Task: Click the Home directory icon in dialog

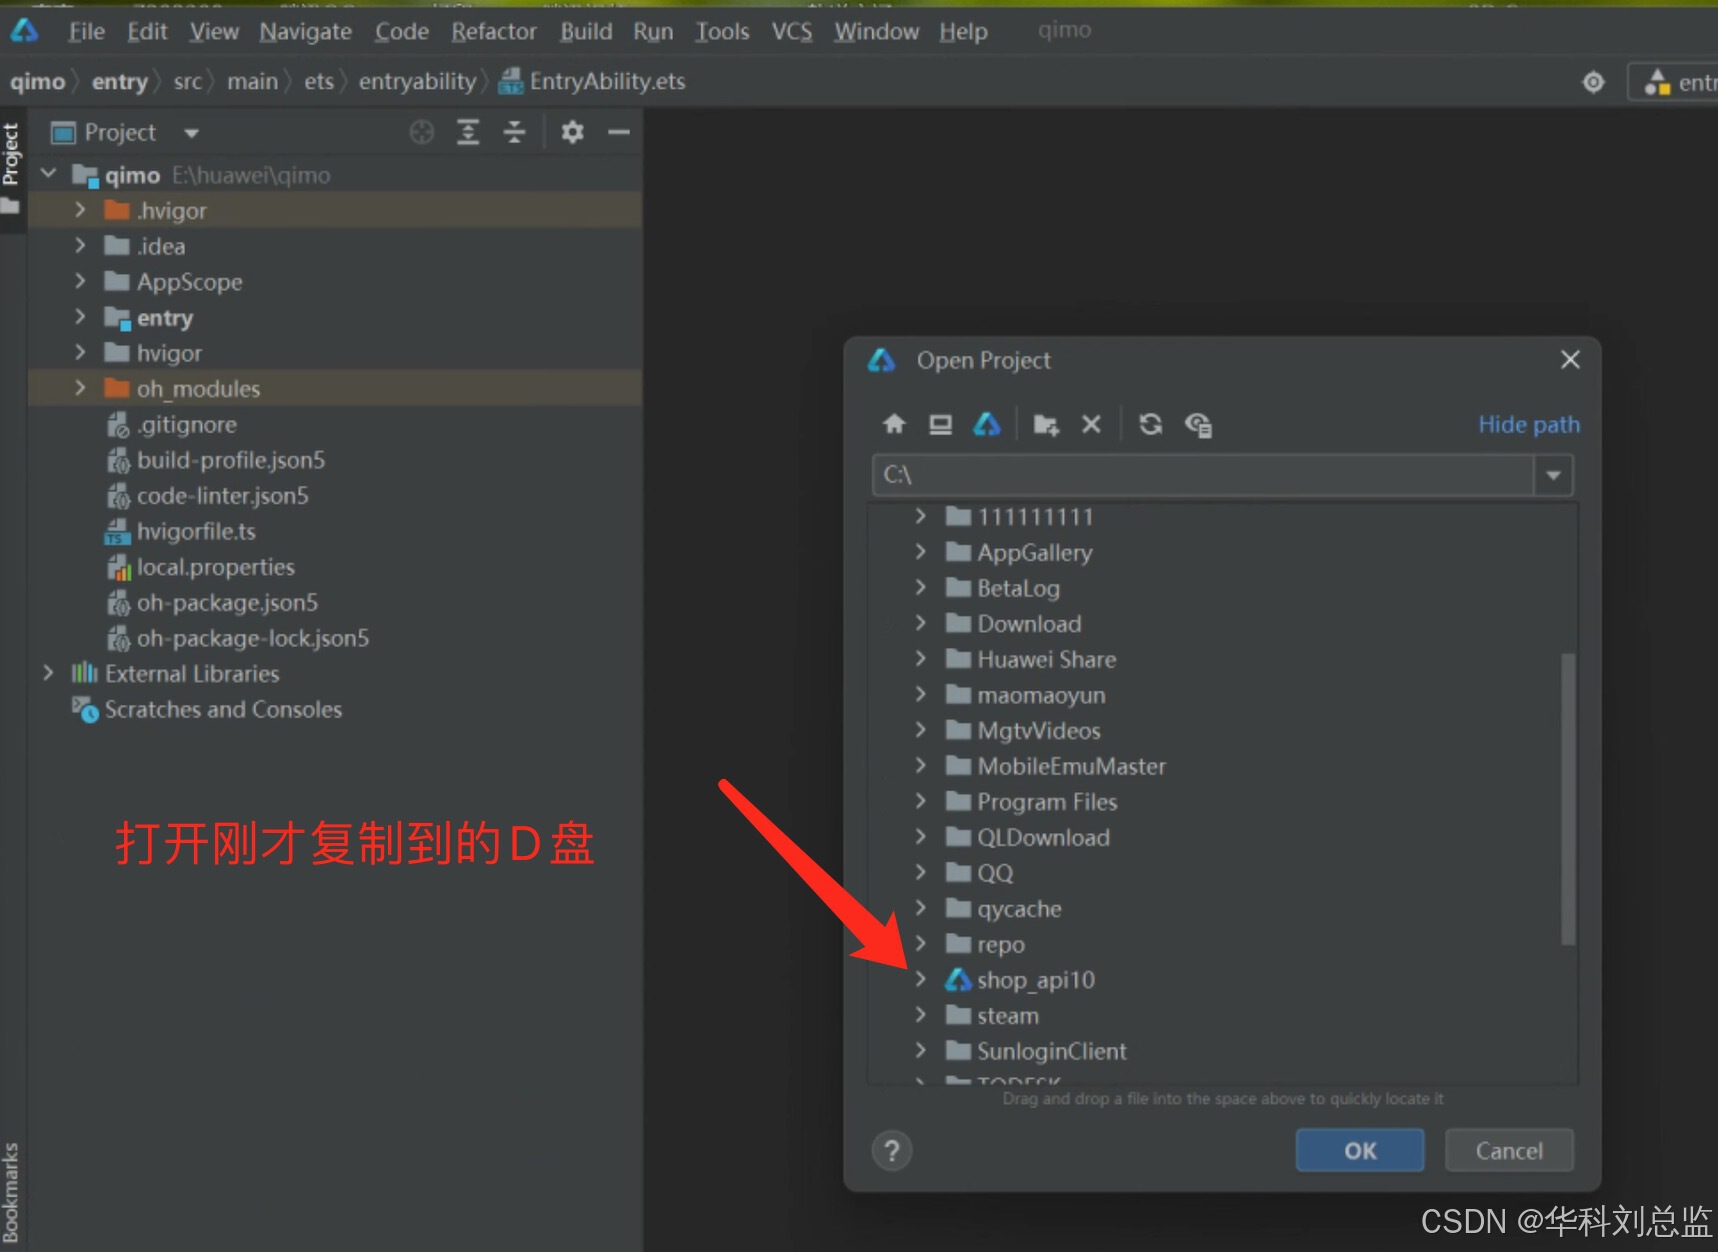Action: click(894, 425)
